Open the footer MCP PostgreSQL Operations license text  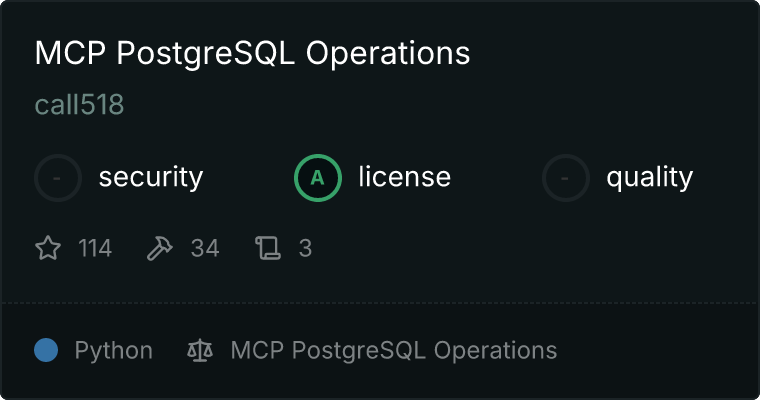394,350
